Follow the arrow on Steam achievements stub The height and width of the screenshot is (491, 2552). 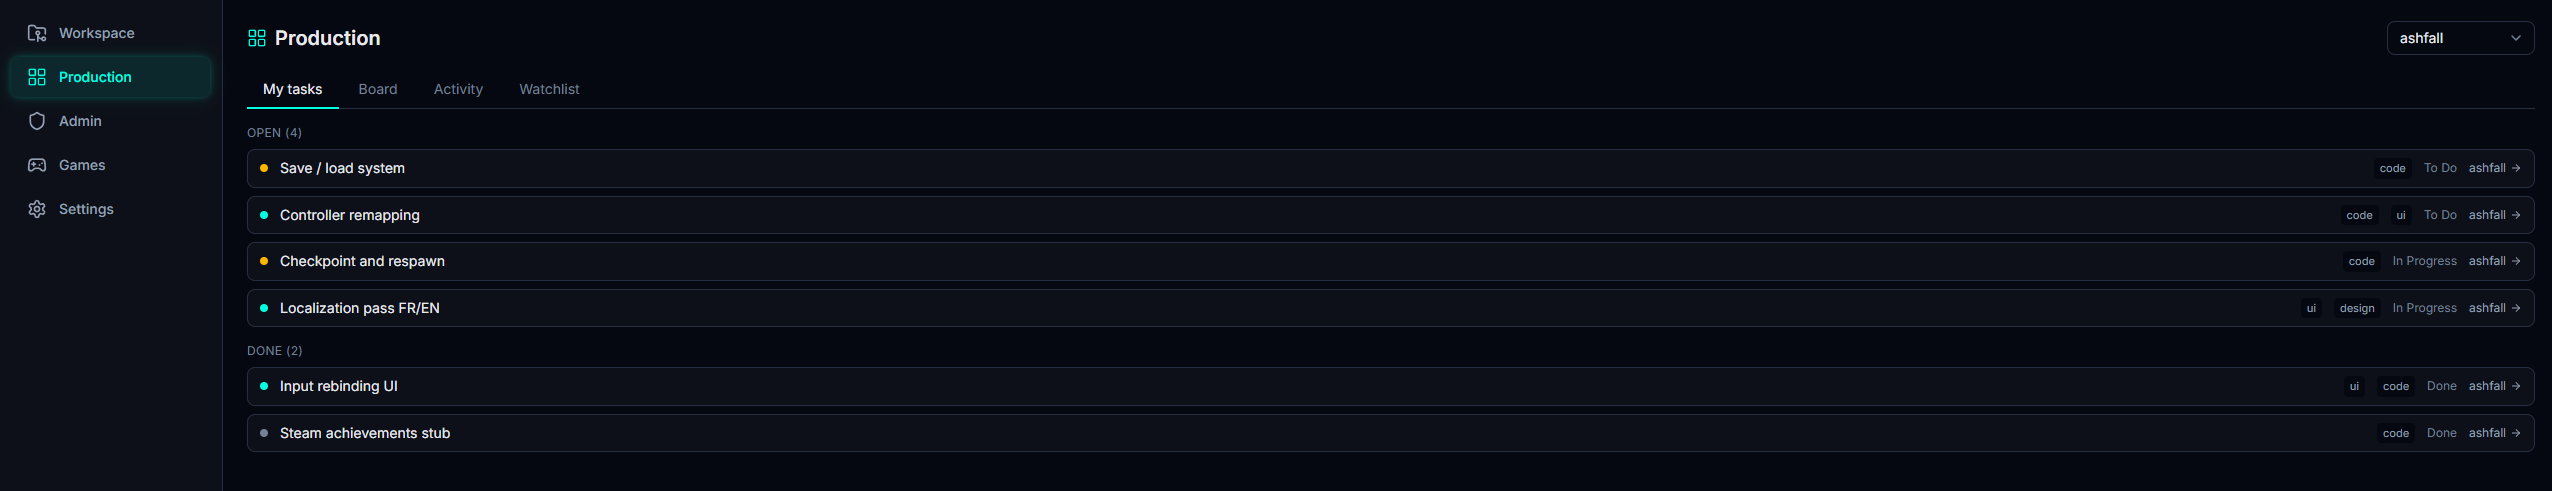[2516, 433]
